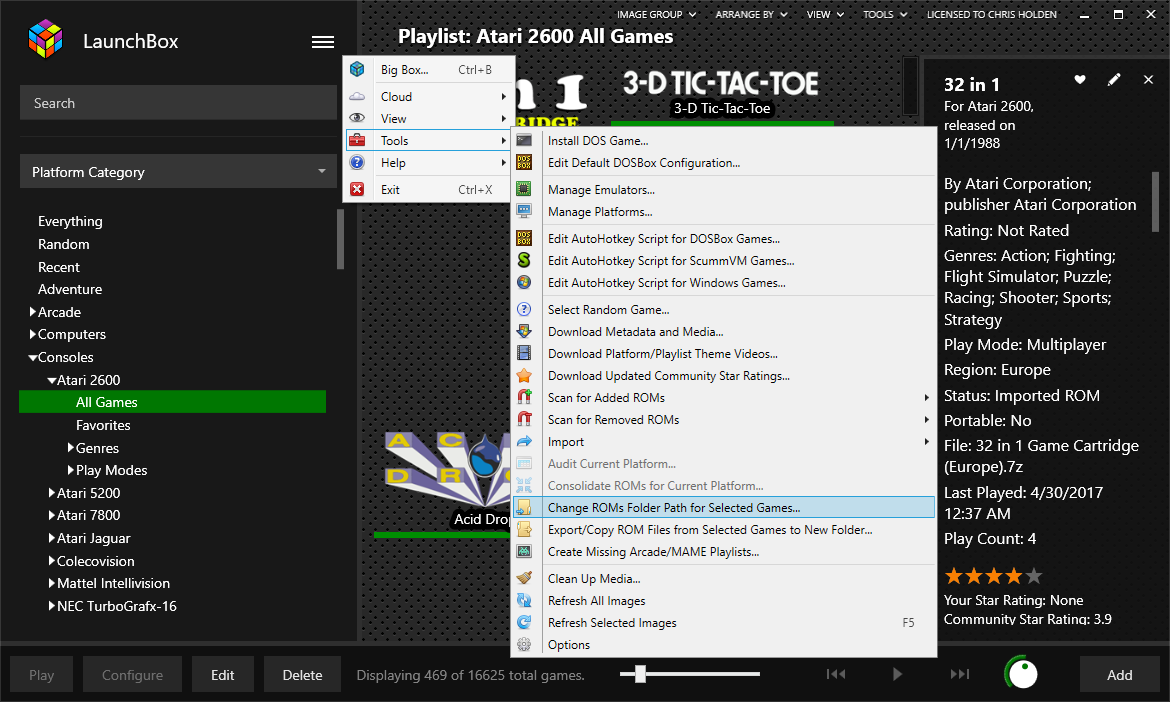Click the Manage Emulators chip icon

pos(525,189)
